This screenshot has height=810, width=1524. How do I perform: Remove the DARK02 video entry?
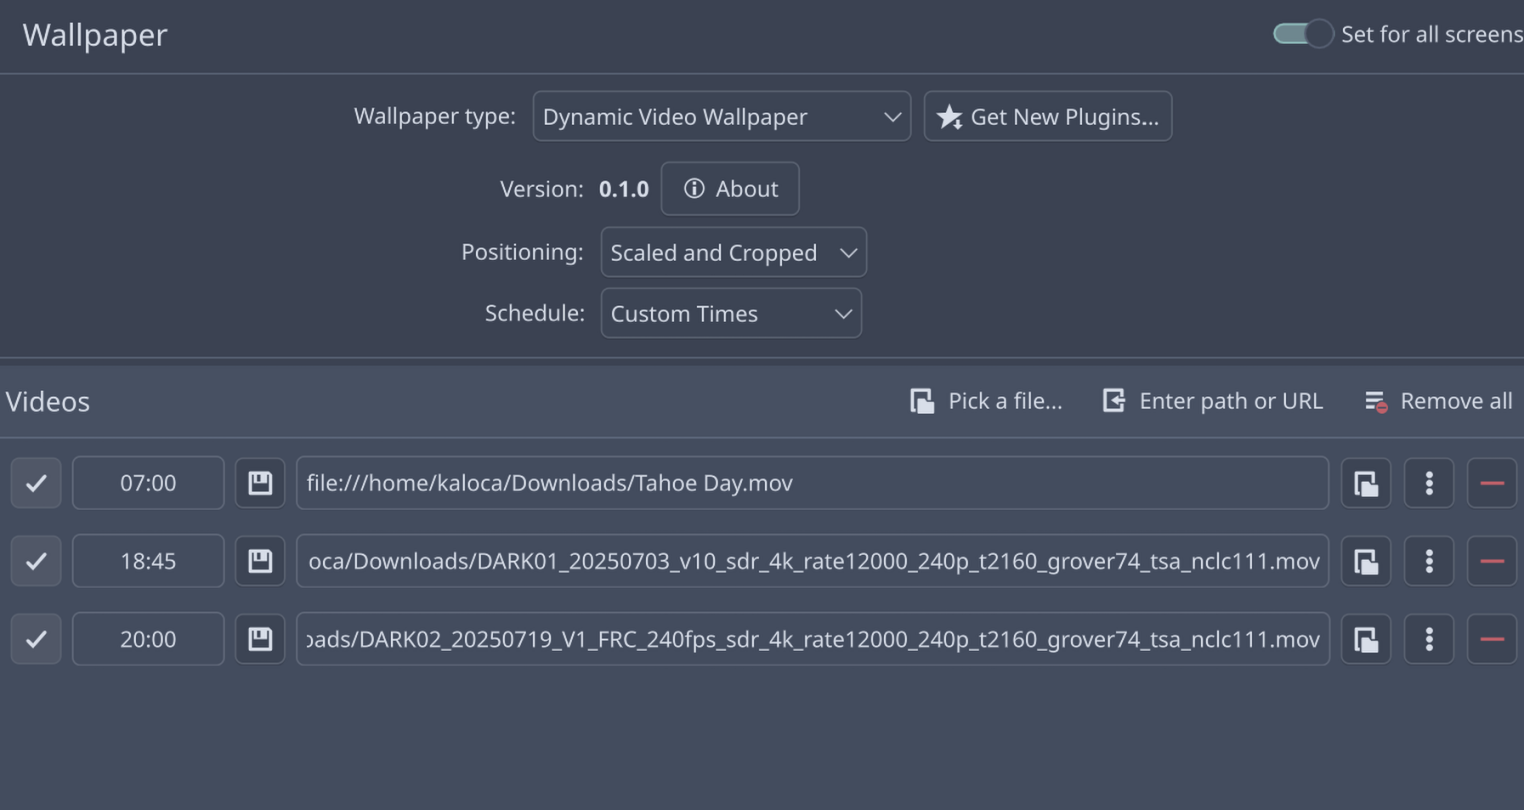point(1492,639)
